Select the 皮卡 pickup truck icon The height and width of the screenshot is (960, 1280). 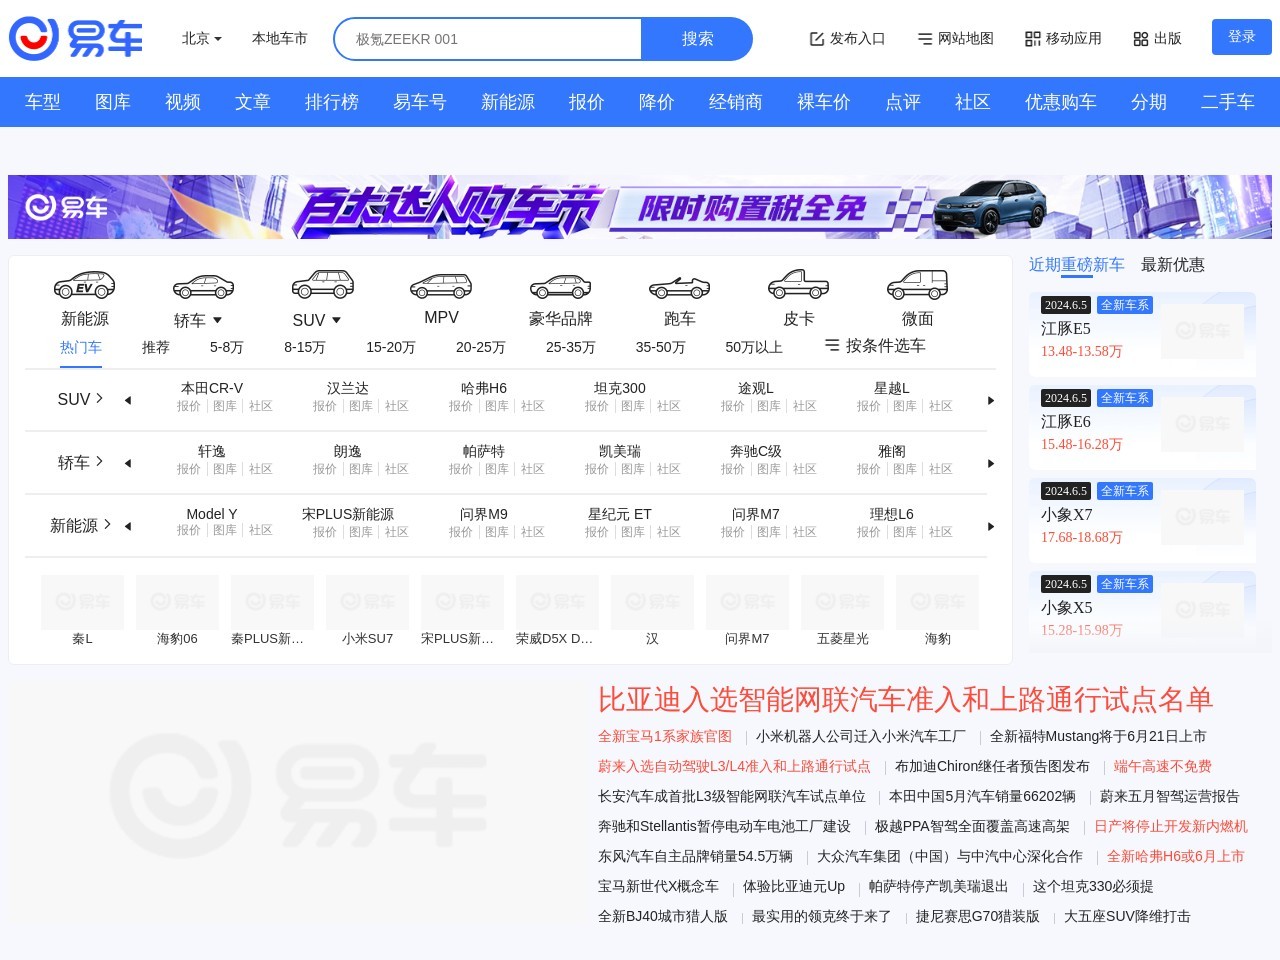(x=800, y=287)
